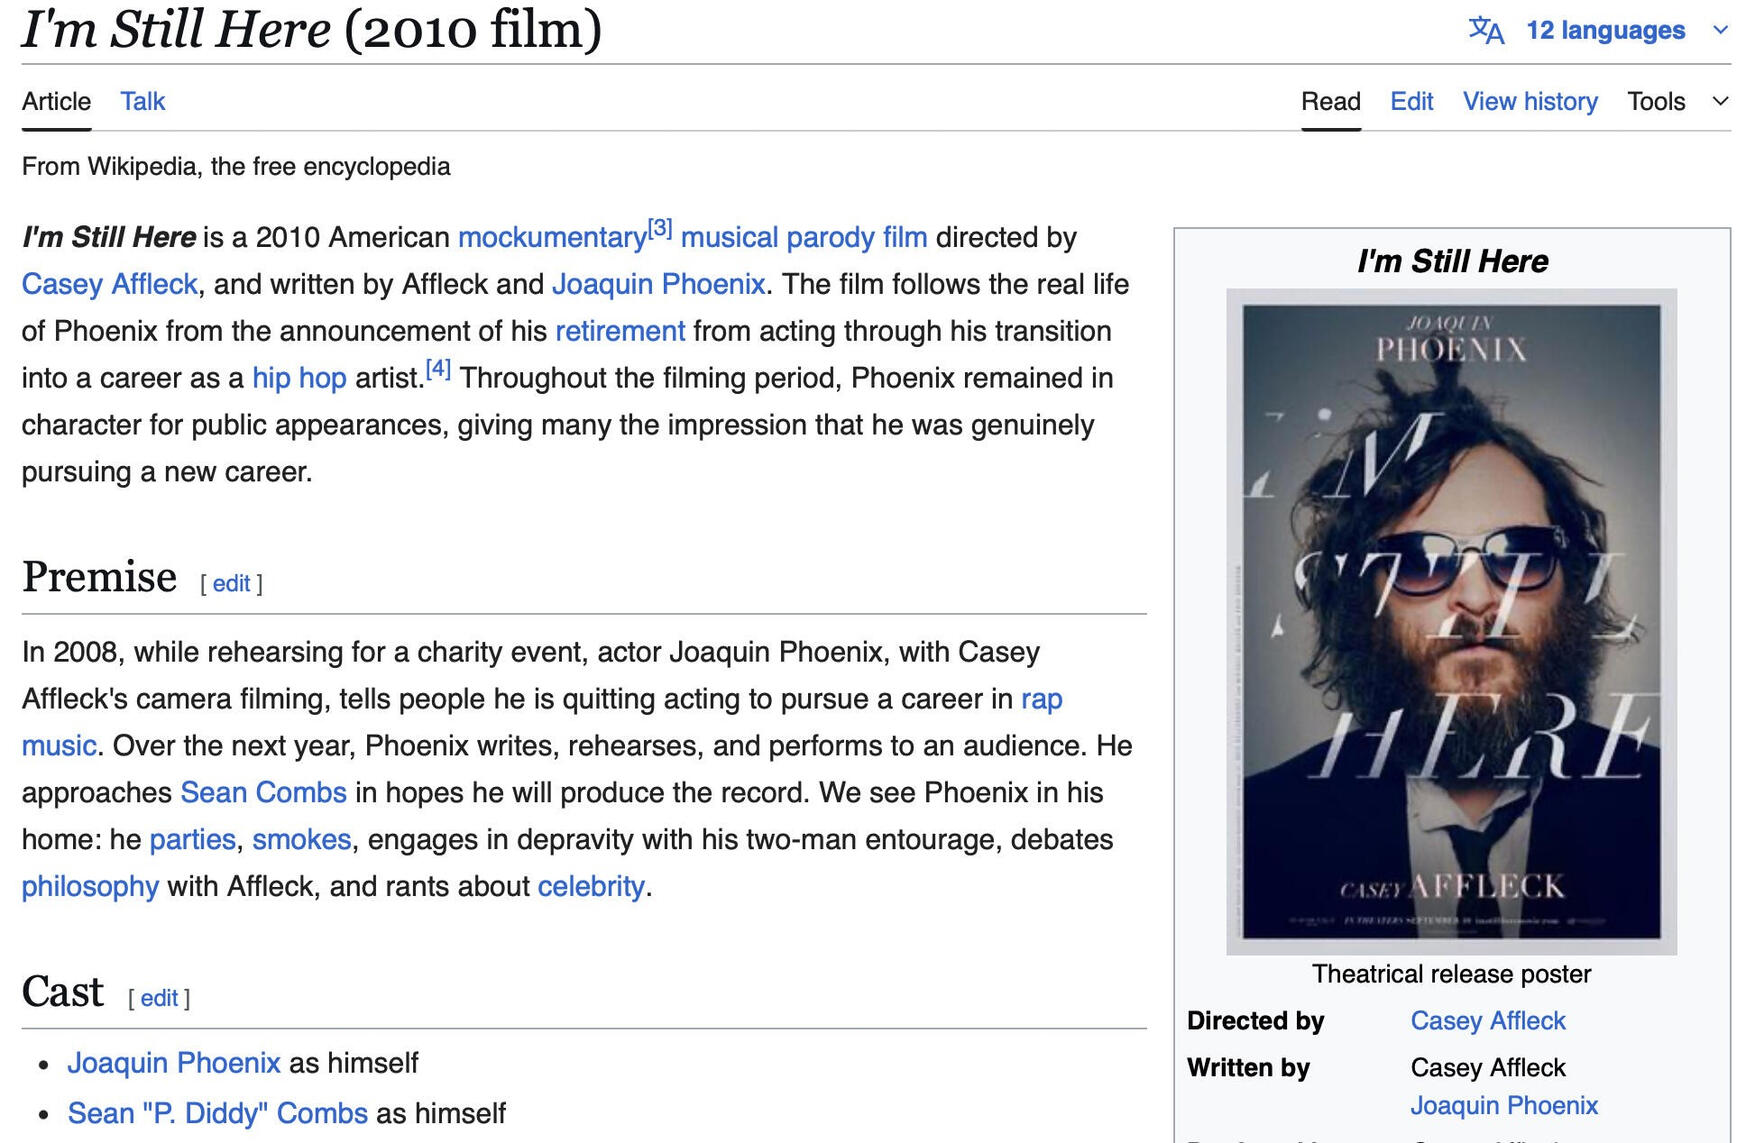Follow the mockumentary link
Screen dimensions: 1755x1143
tap(551, 238)
